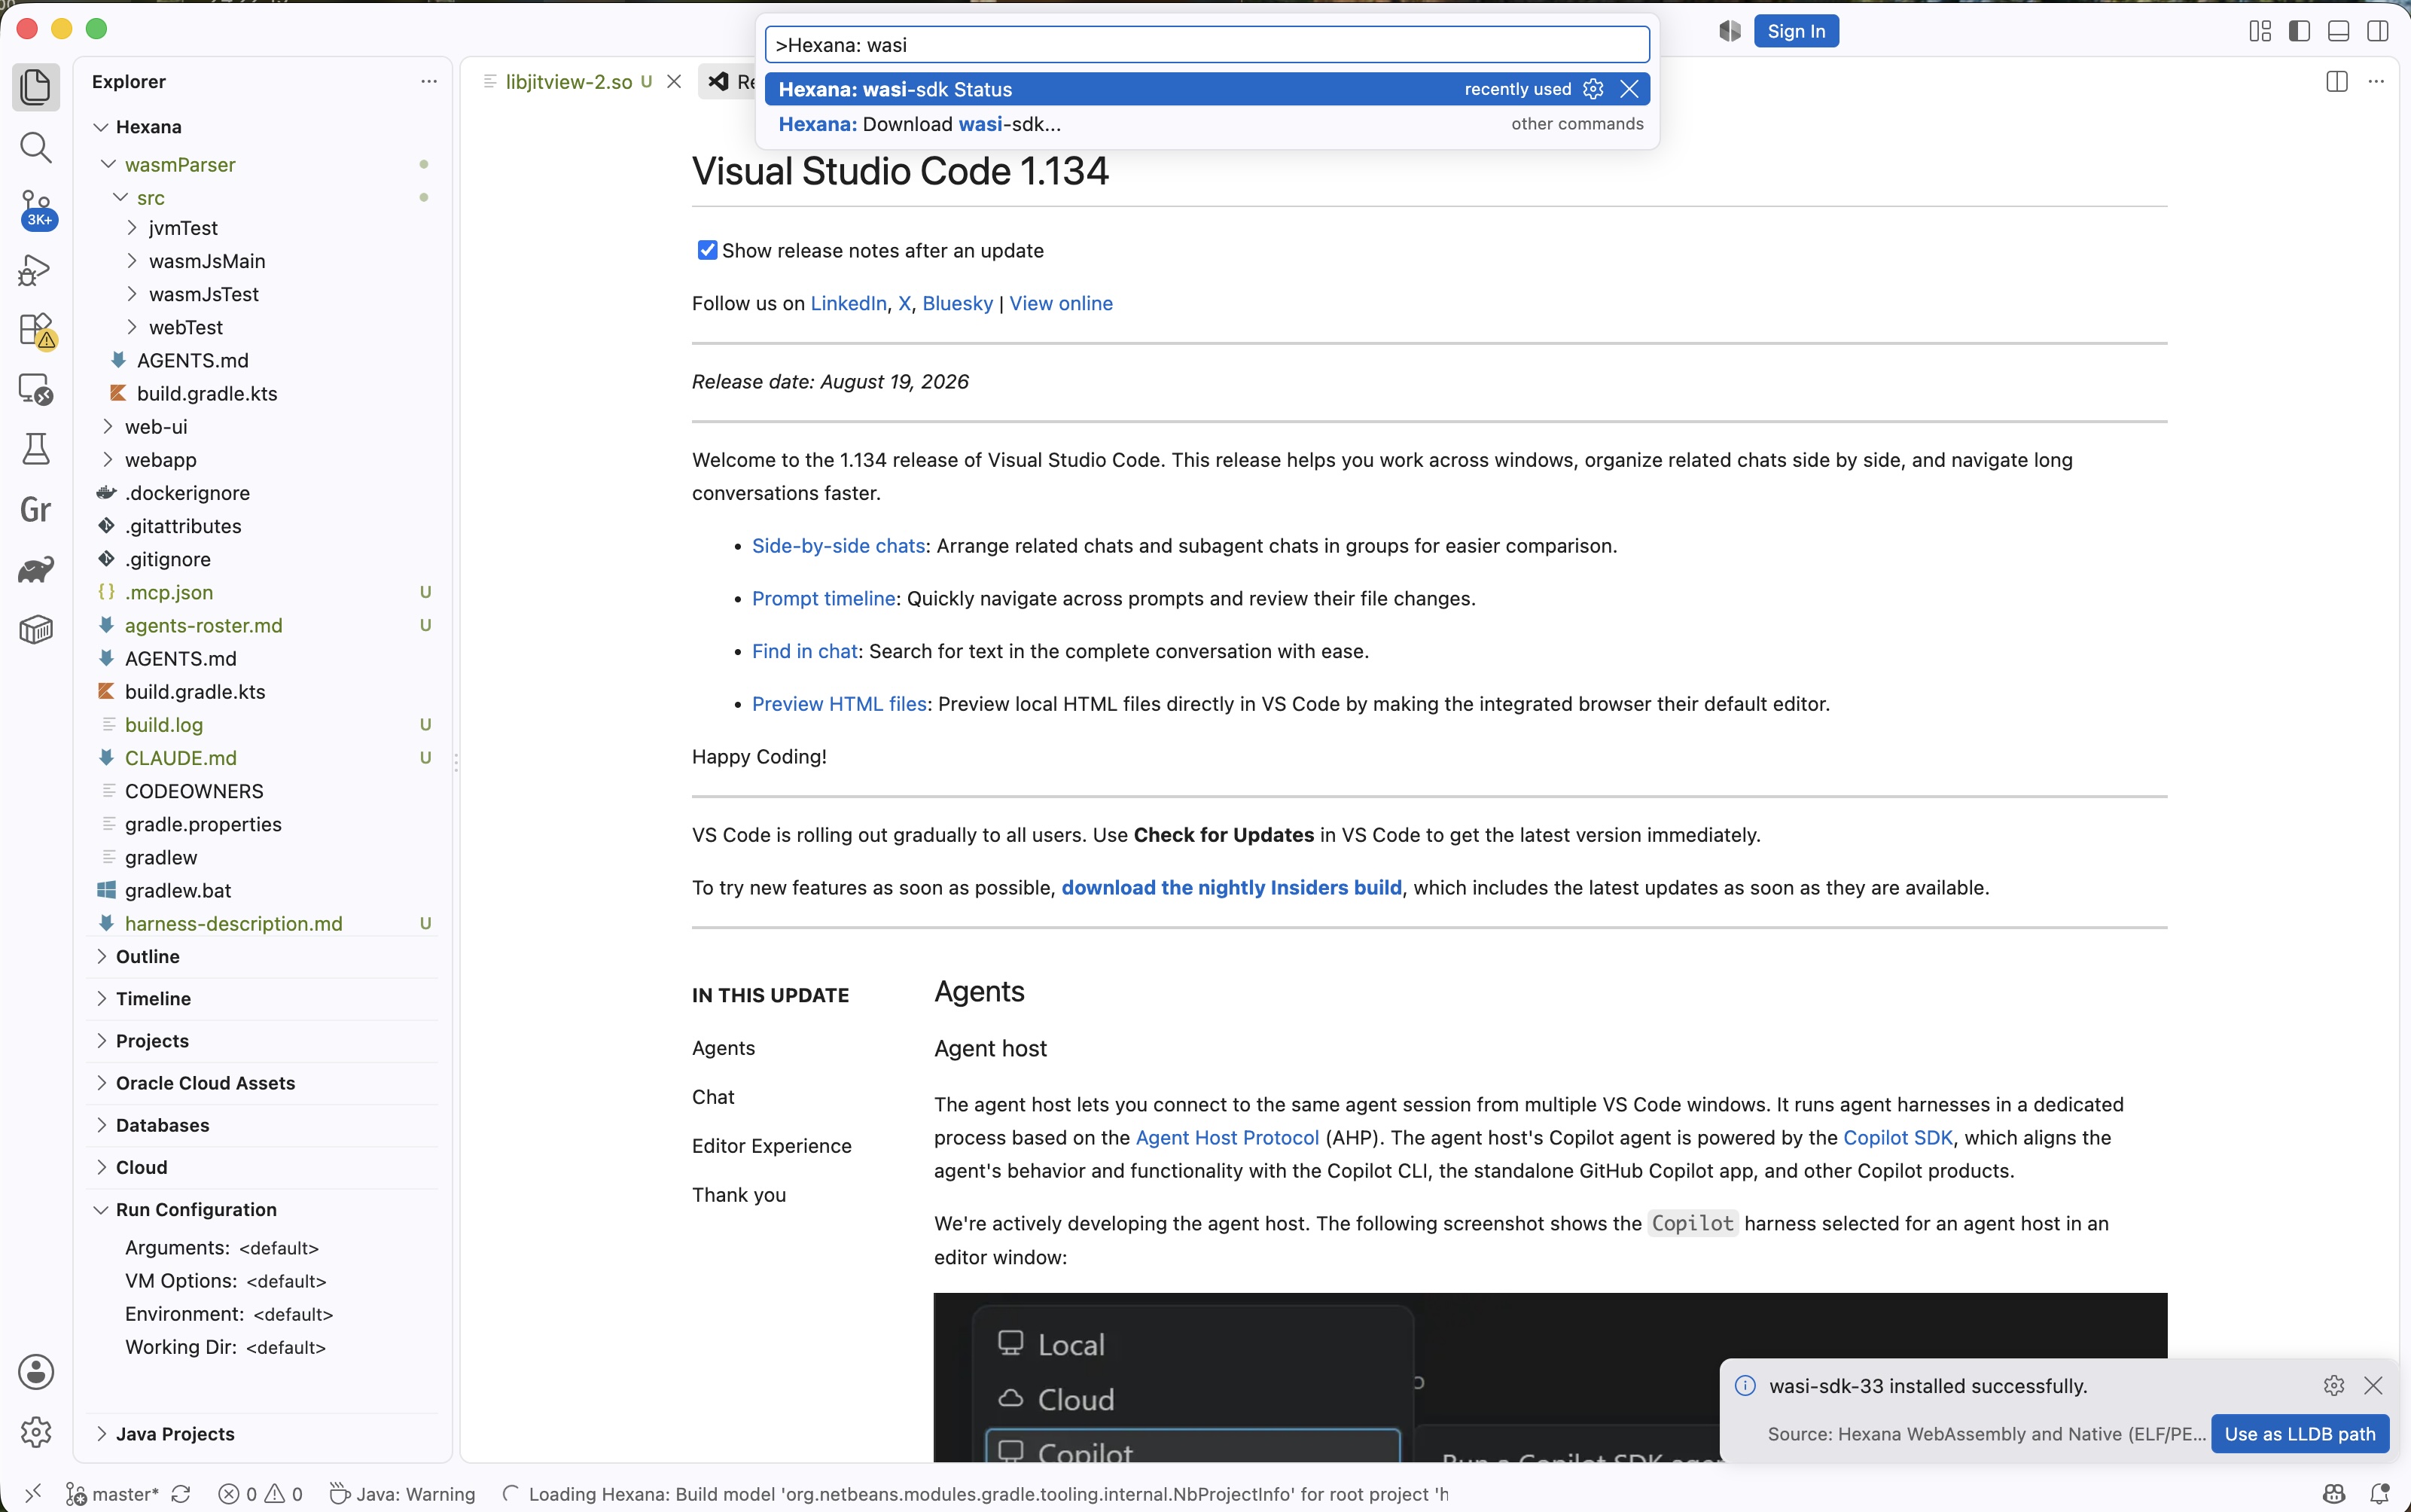Open the LinkedIn link
Screen dimensions: 2411x1512
[848, 303]
